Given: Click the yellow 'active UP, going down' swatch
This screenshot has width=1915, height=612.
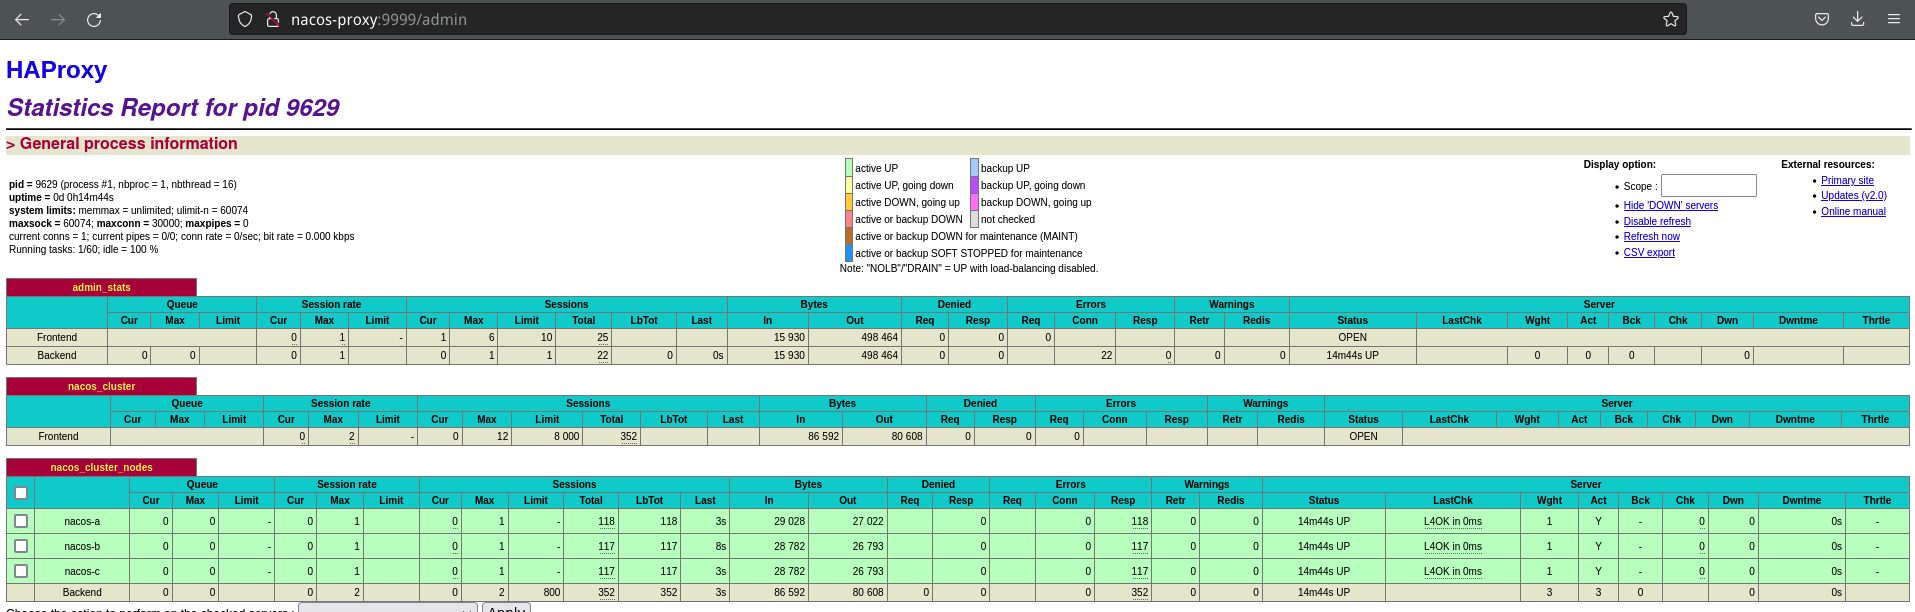Looking at the screenshot, I should point(849,185).
